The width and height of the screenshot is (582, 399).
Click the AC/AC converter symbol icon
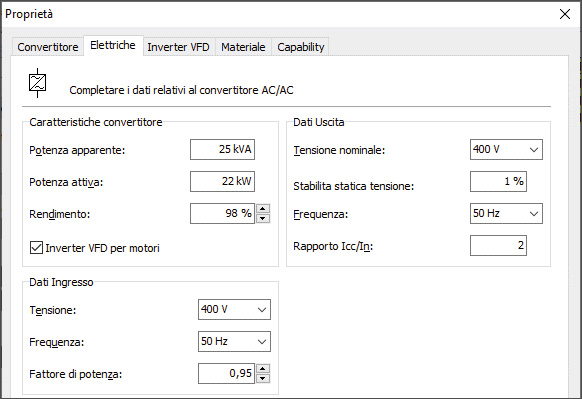(x=37, y=83)
